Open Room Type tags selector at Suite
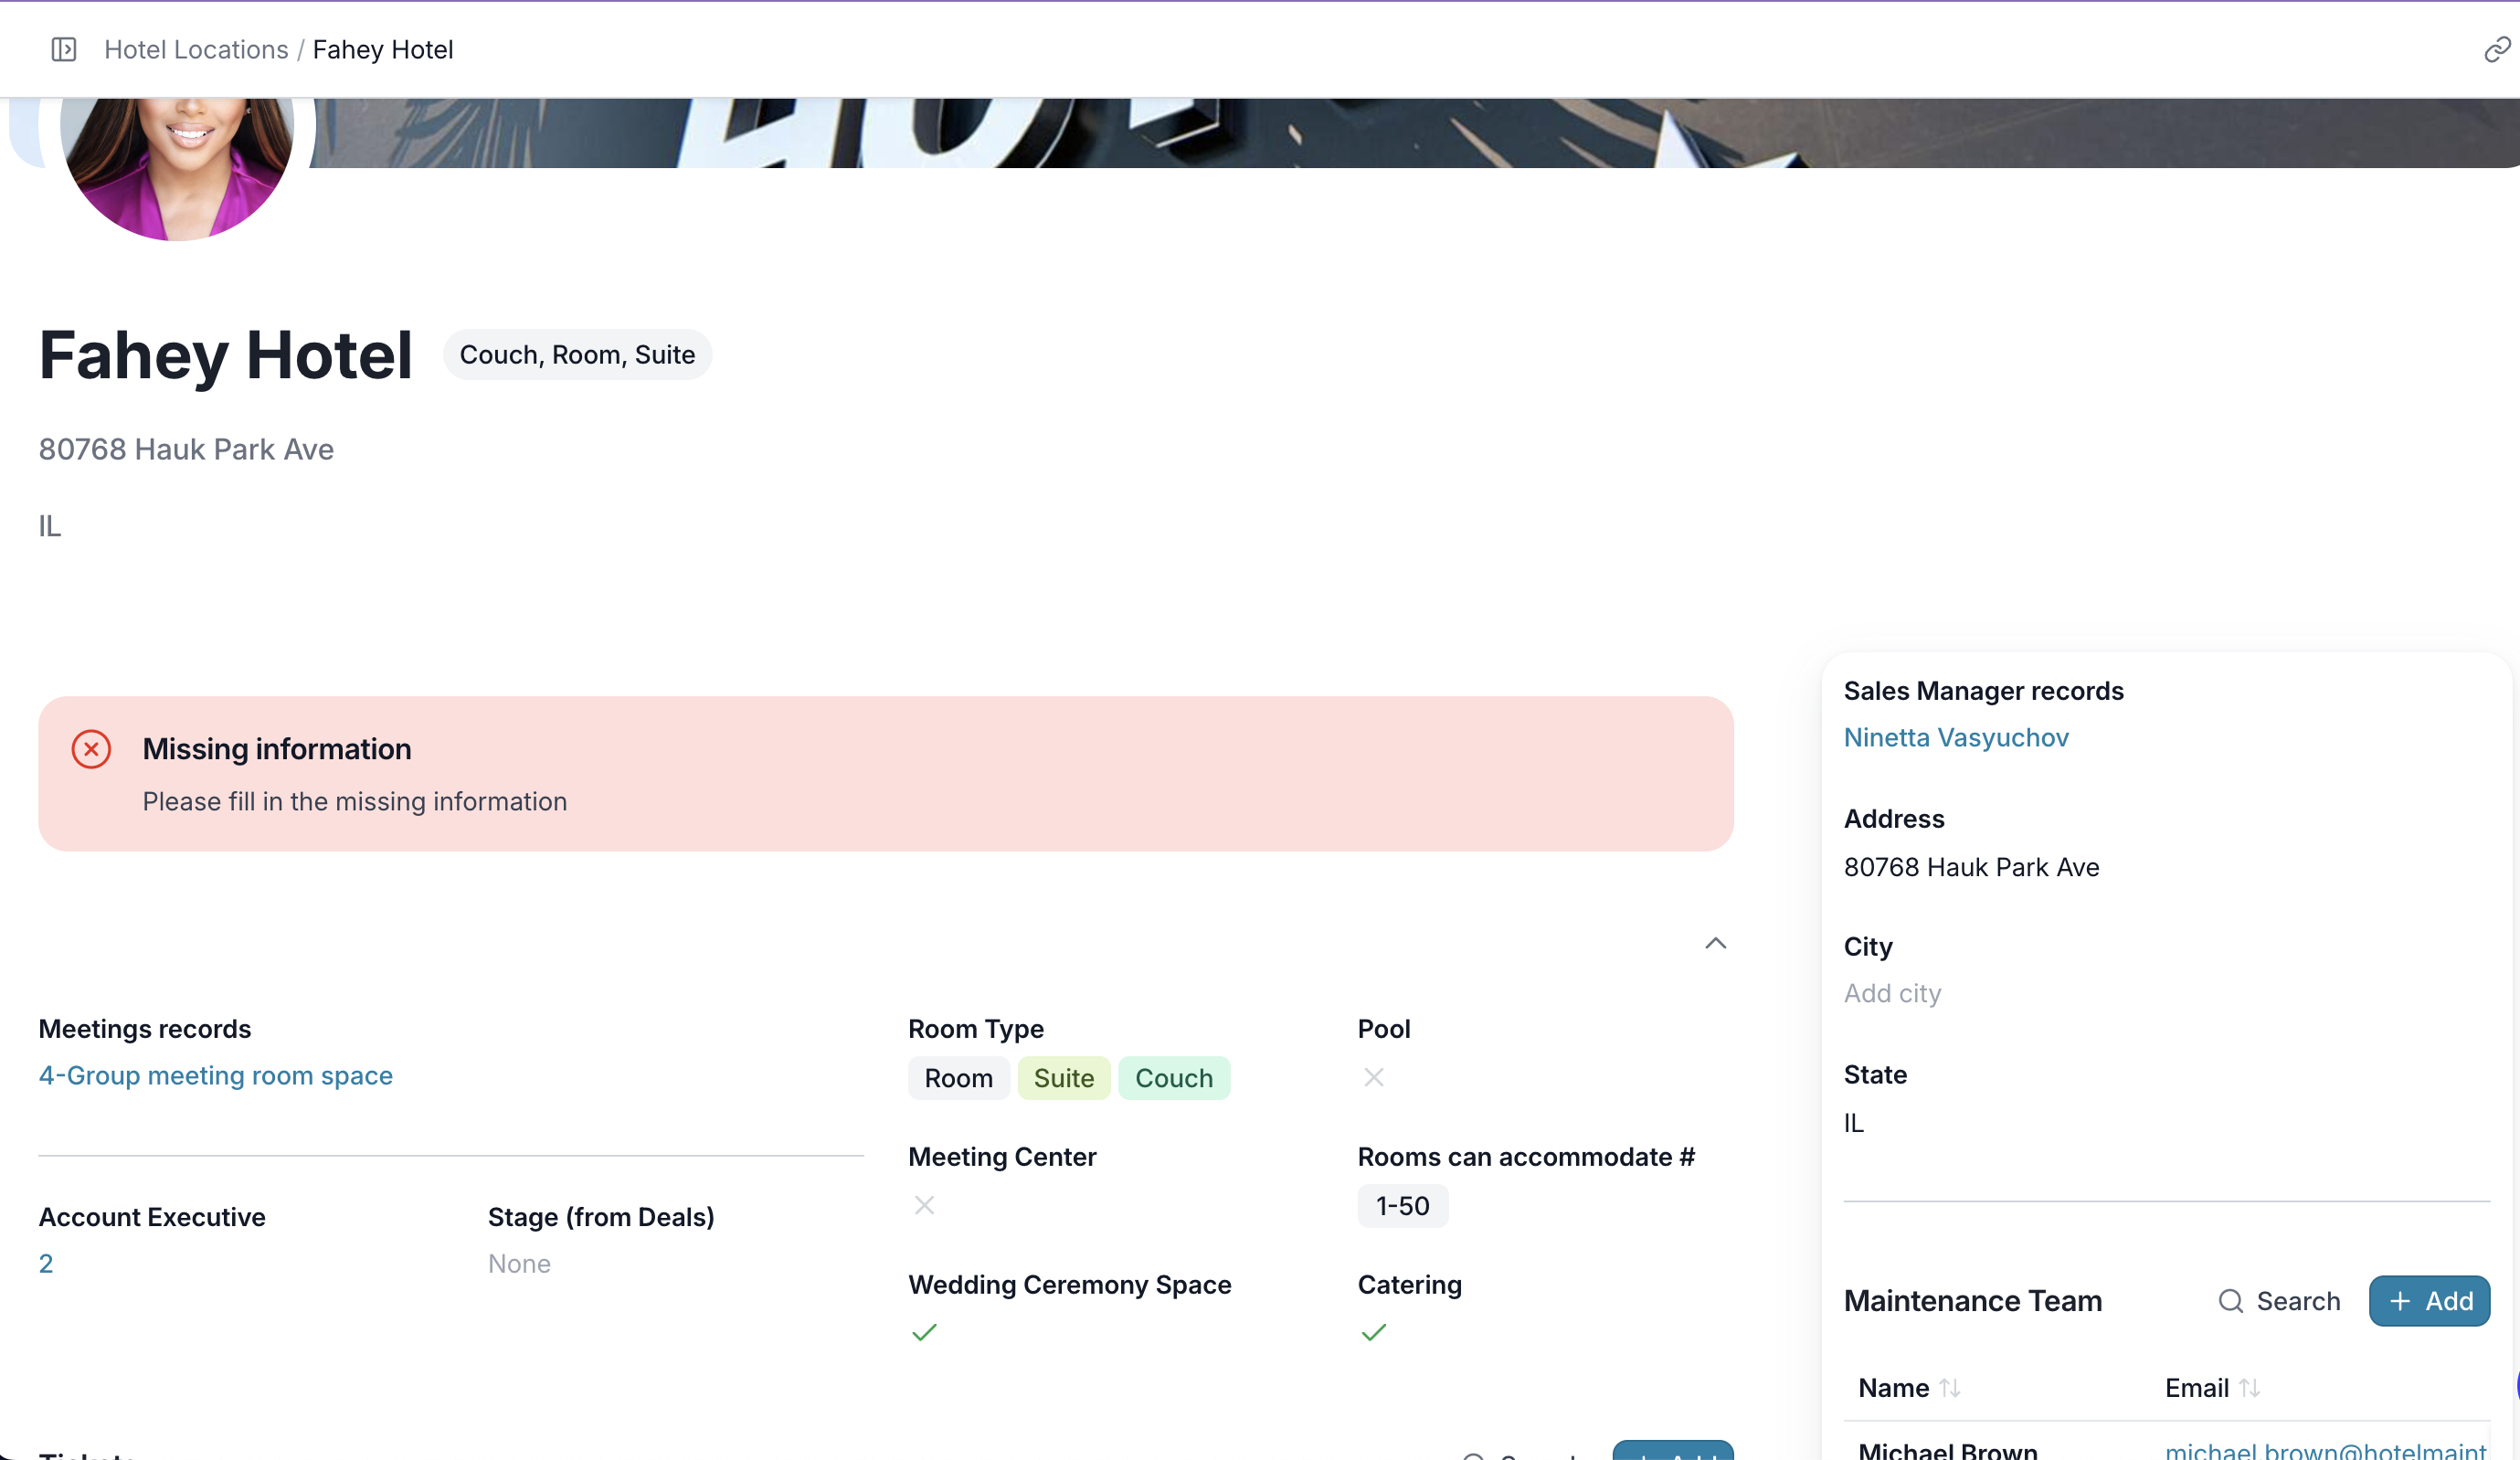The image size is (2520, 1460). coord(1063,1078)
